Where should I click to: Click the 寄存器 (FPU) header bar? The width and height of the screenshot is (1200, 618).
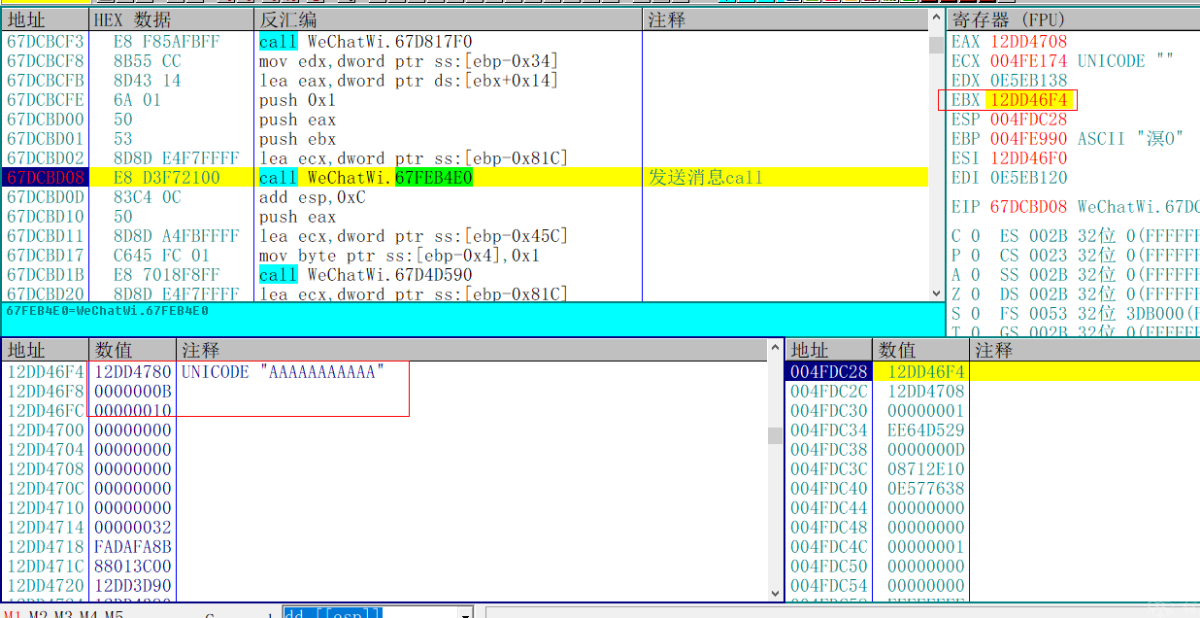1073,20
